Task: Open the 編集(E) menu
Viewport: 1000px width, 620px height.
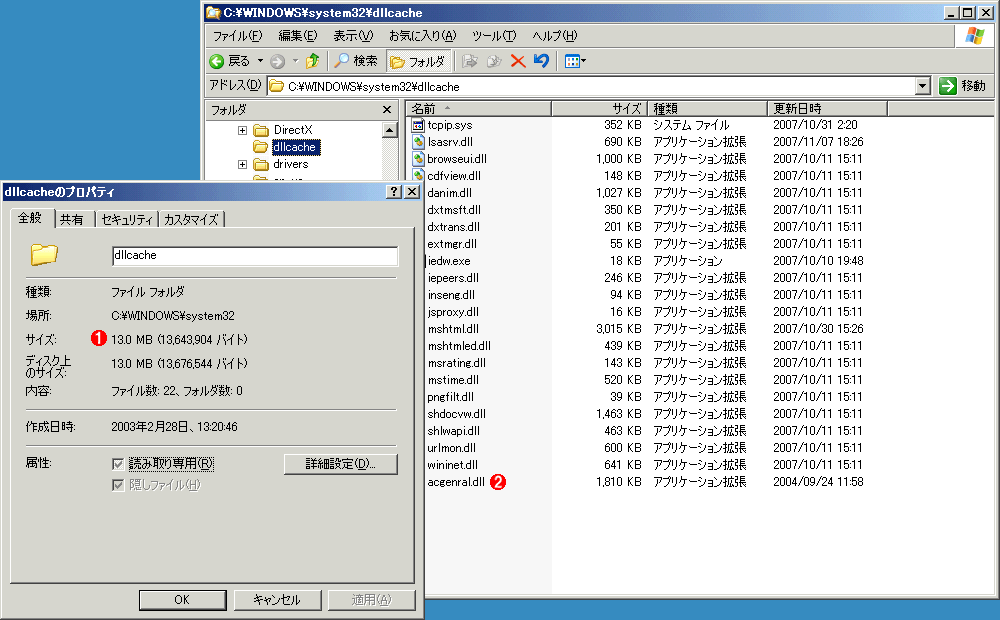Action: click(298, 36)
